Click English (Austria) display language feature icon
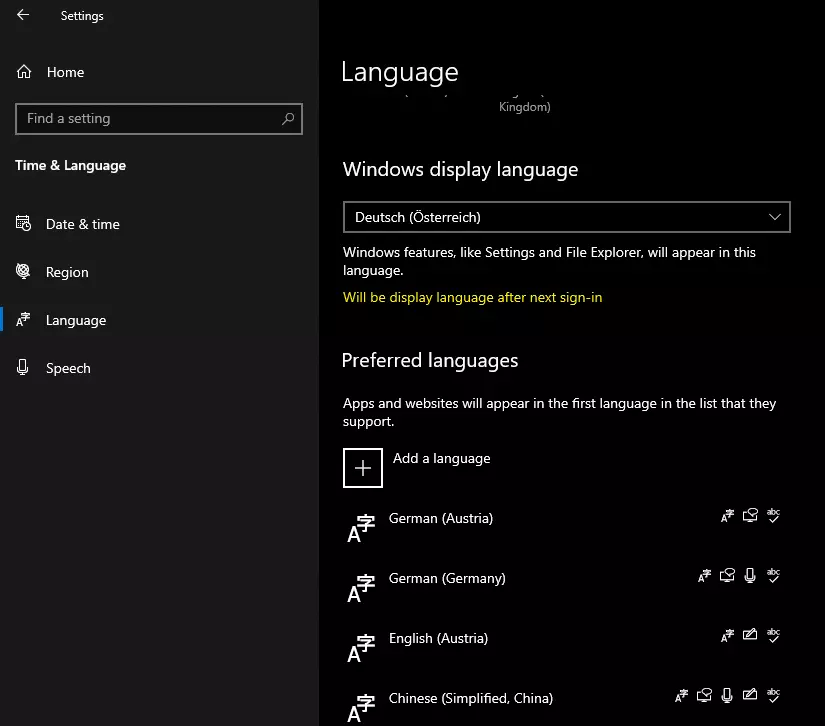 (727, 636)
